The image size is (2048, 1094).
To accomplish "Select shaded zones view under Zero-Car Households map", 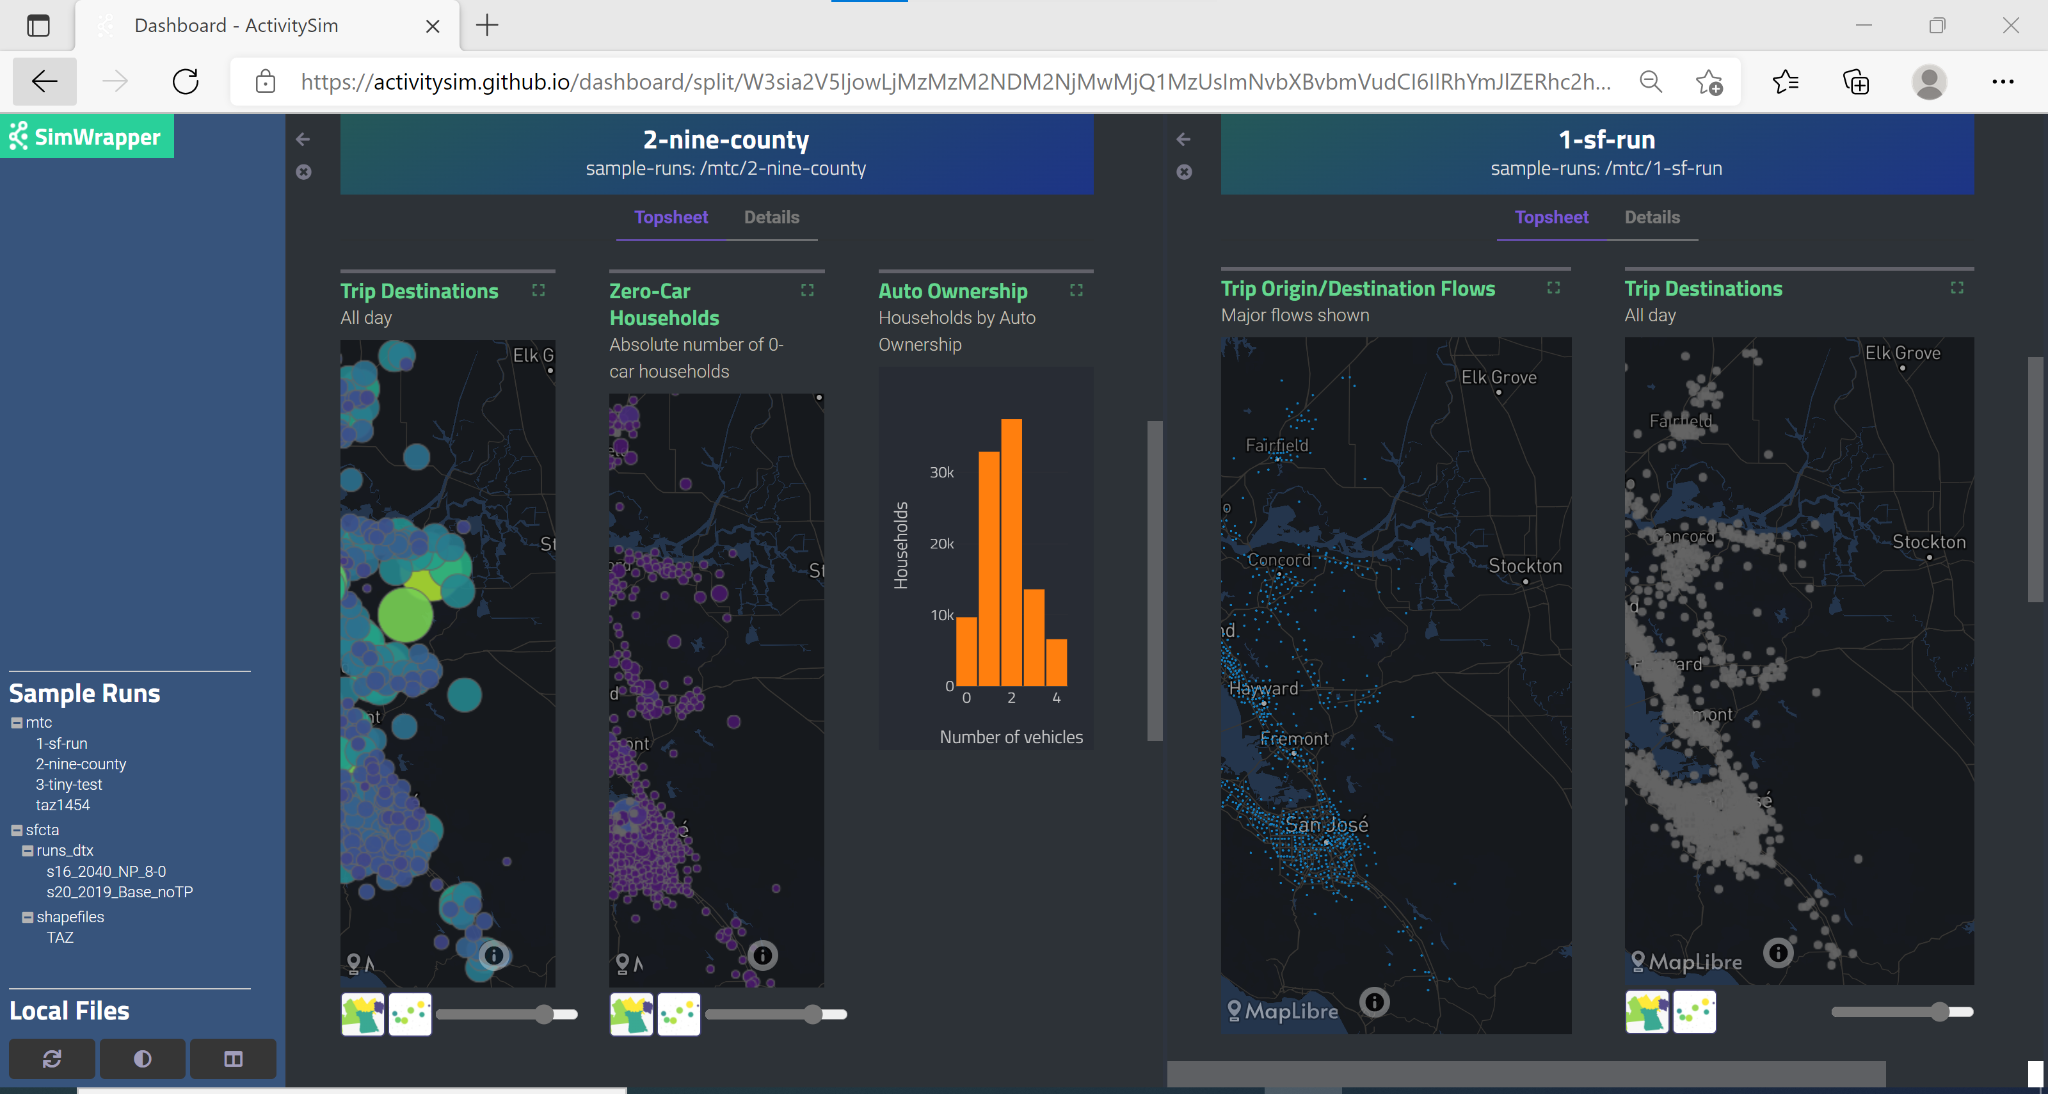I will (x=631, y=1014).
